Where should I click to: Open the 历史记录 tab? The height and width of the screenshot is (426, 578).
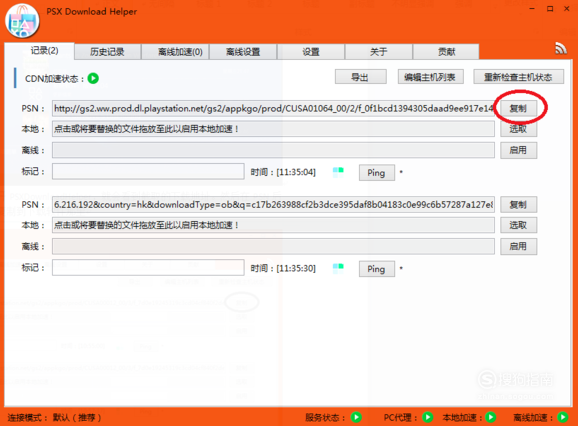tap(107, 52)
